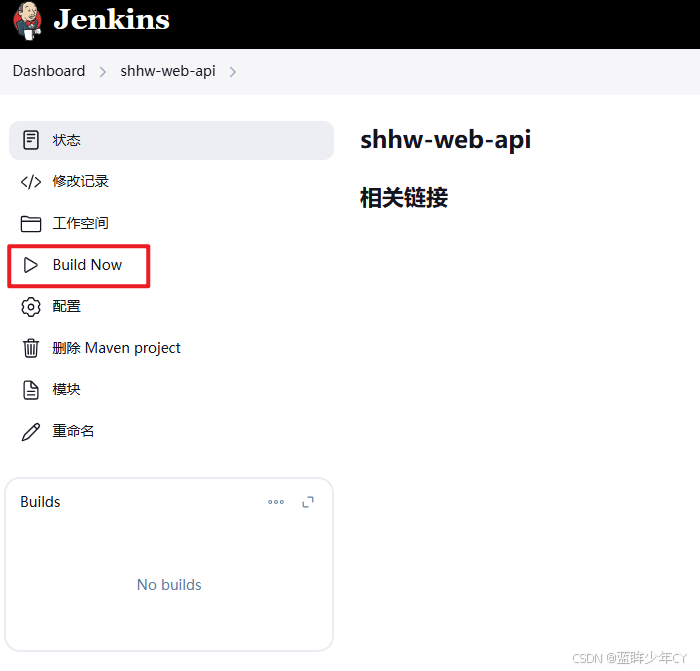Open Builds panel three-dot options menu
The width and height of the screenshot is (700, 671).
click(276, 502)
